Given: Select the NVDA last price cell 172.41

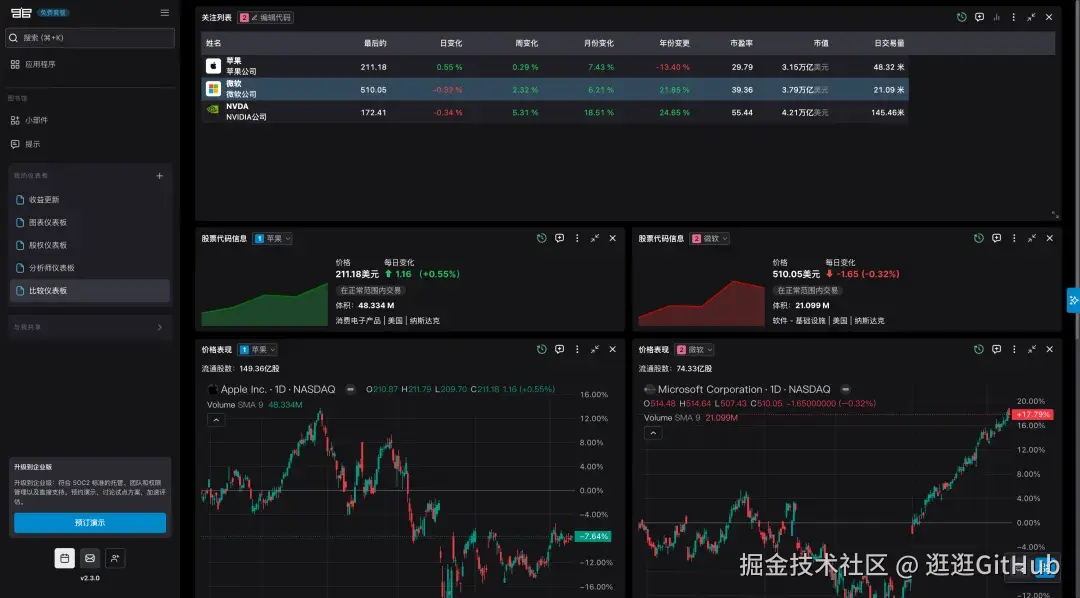Looking at the screenshot, I should 373,112.
